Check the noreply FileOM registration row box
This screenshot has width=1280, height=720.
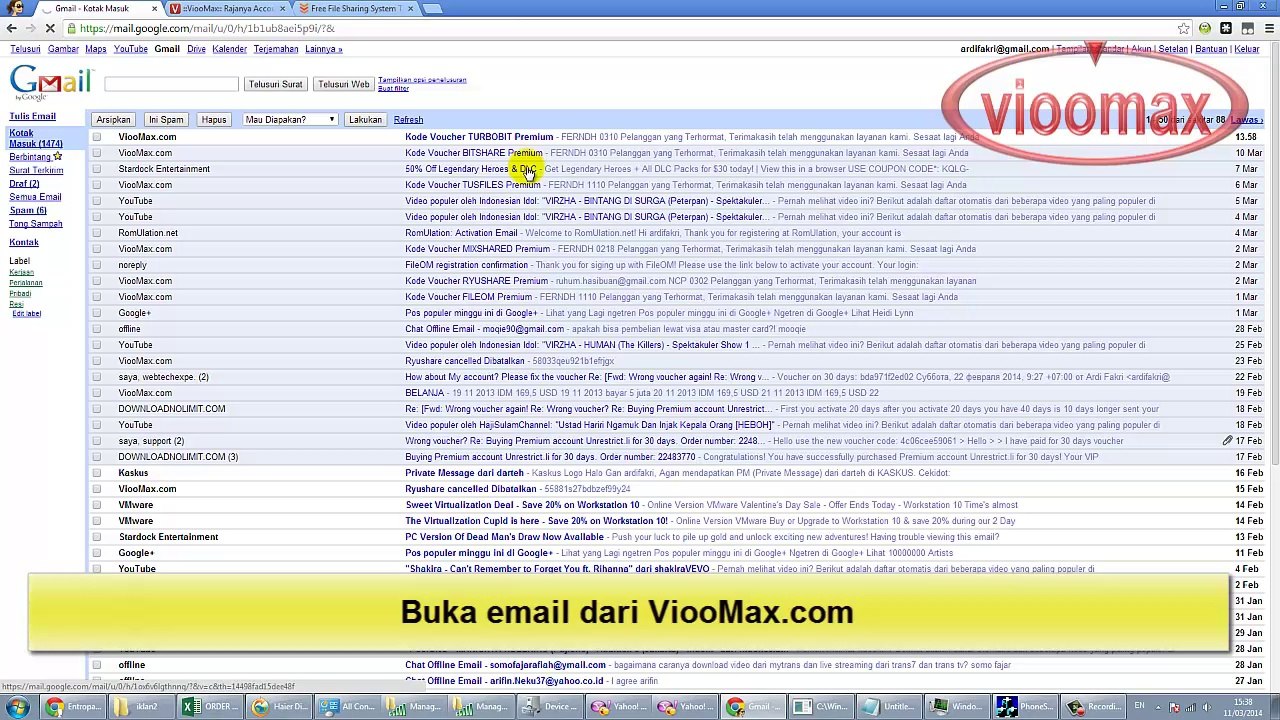[x=97, y=265]
